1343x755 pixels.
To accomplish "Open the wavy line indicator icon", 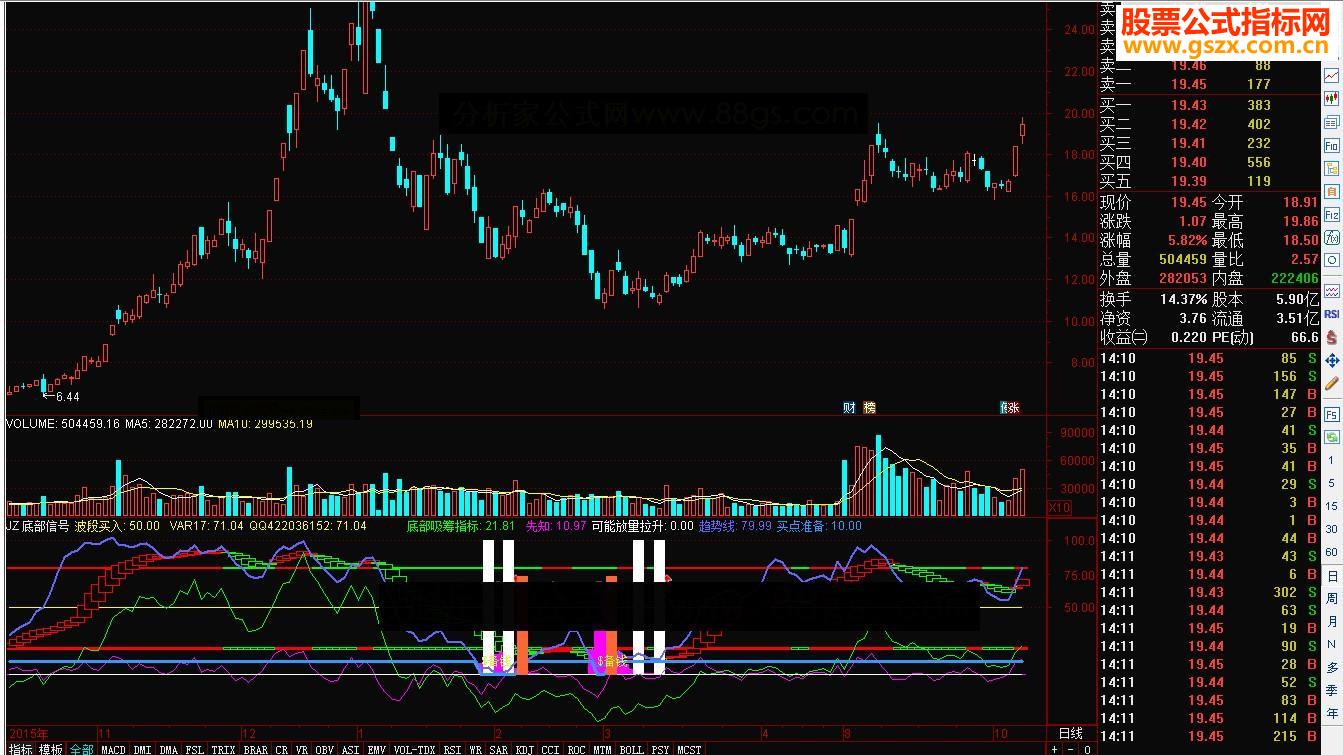I will [x=1332, y=291].
